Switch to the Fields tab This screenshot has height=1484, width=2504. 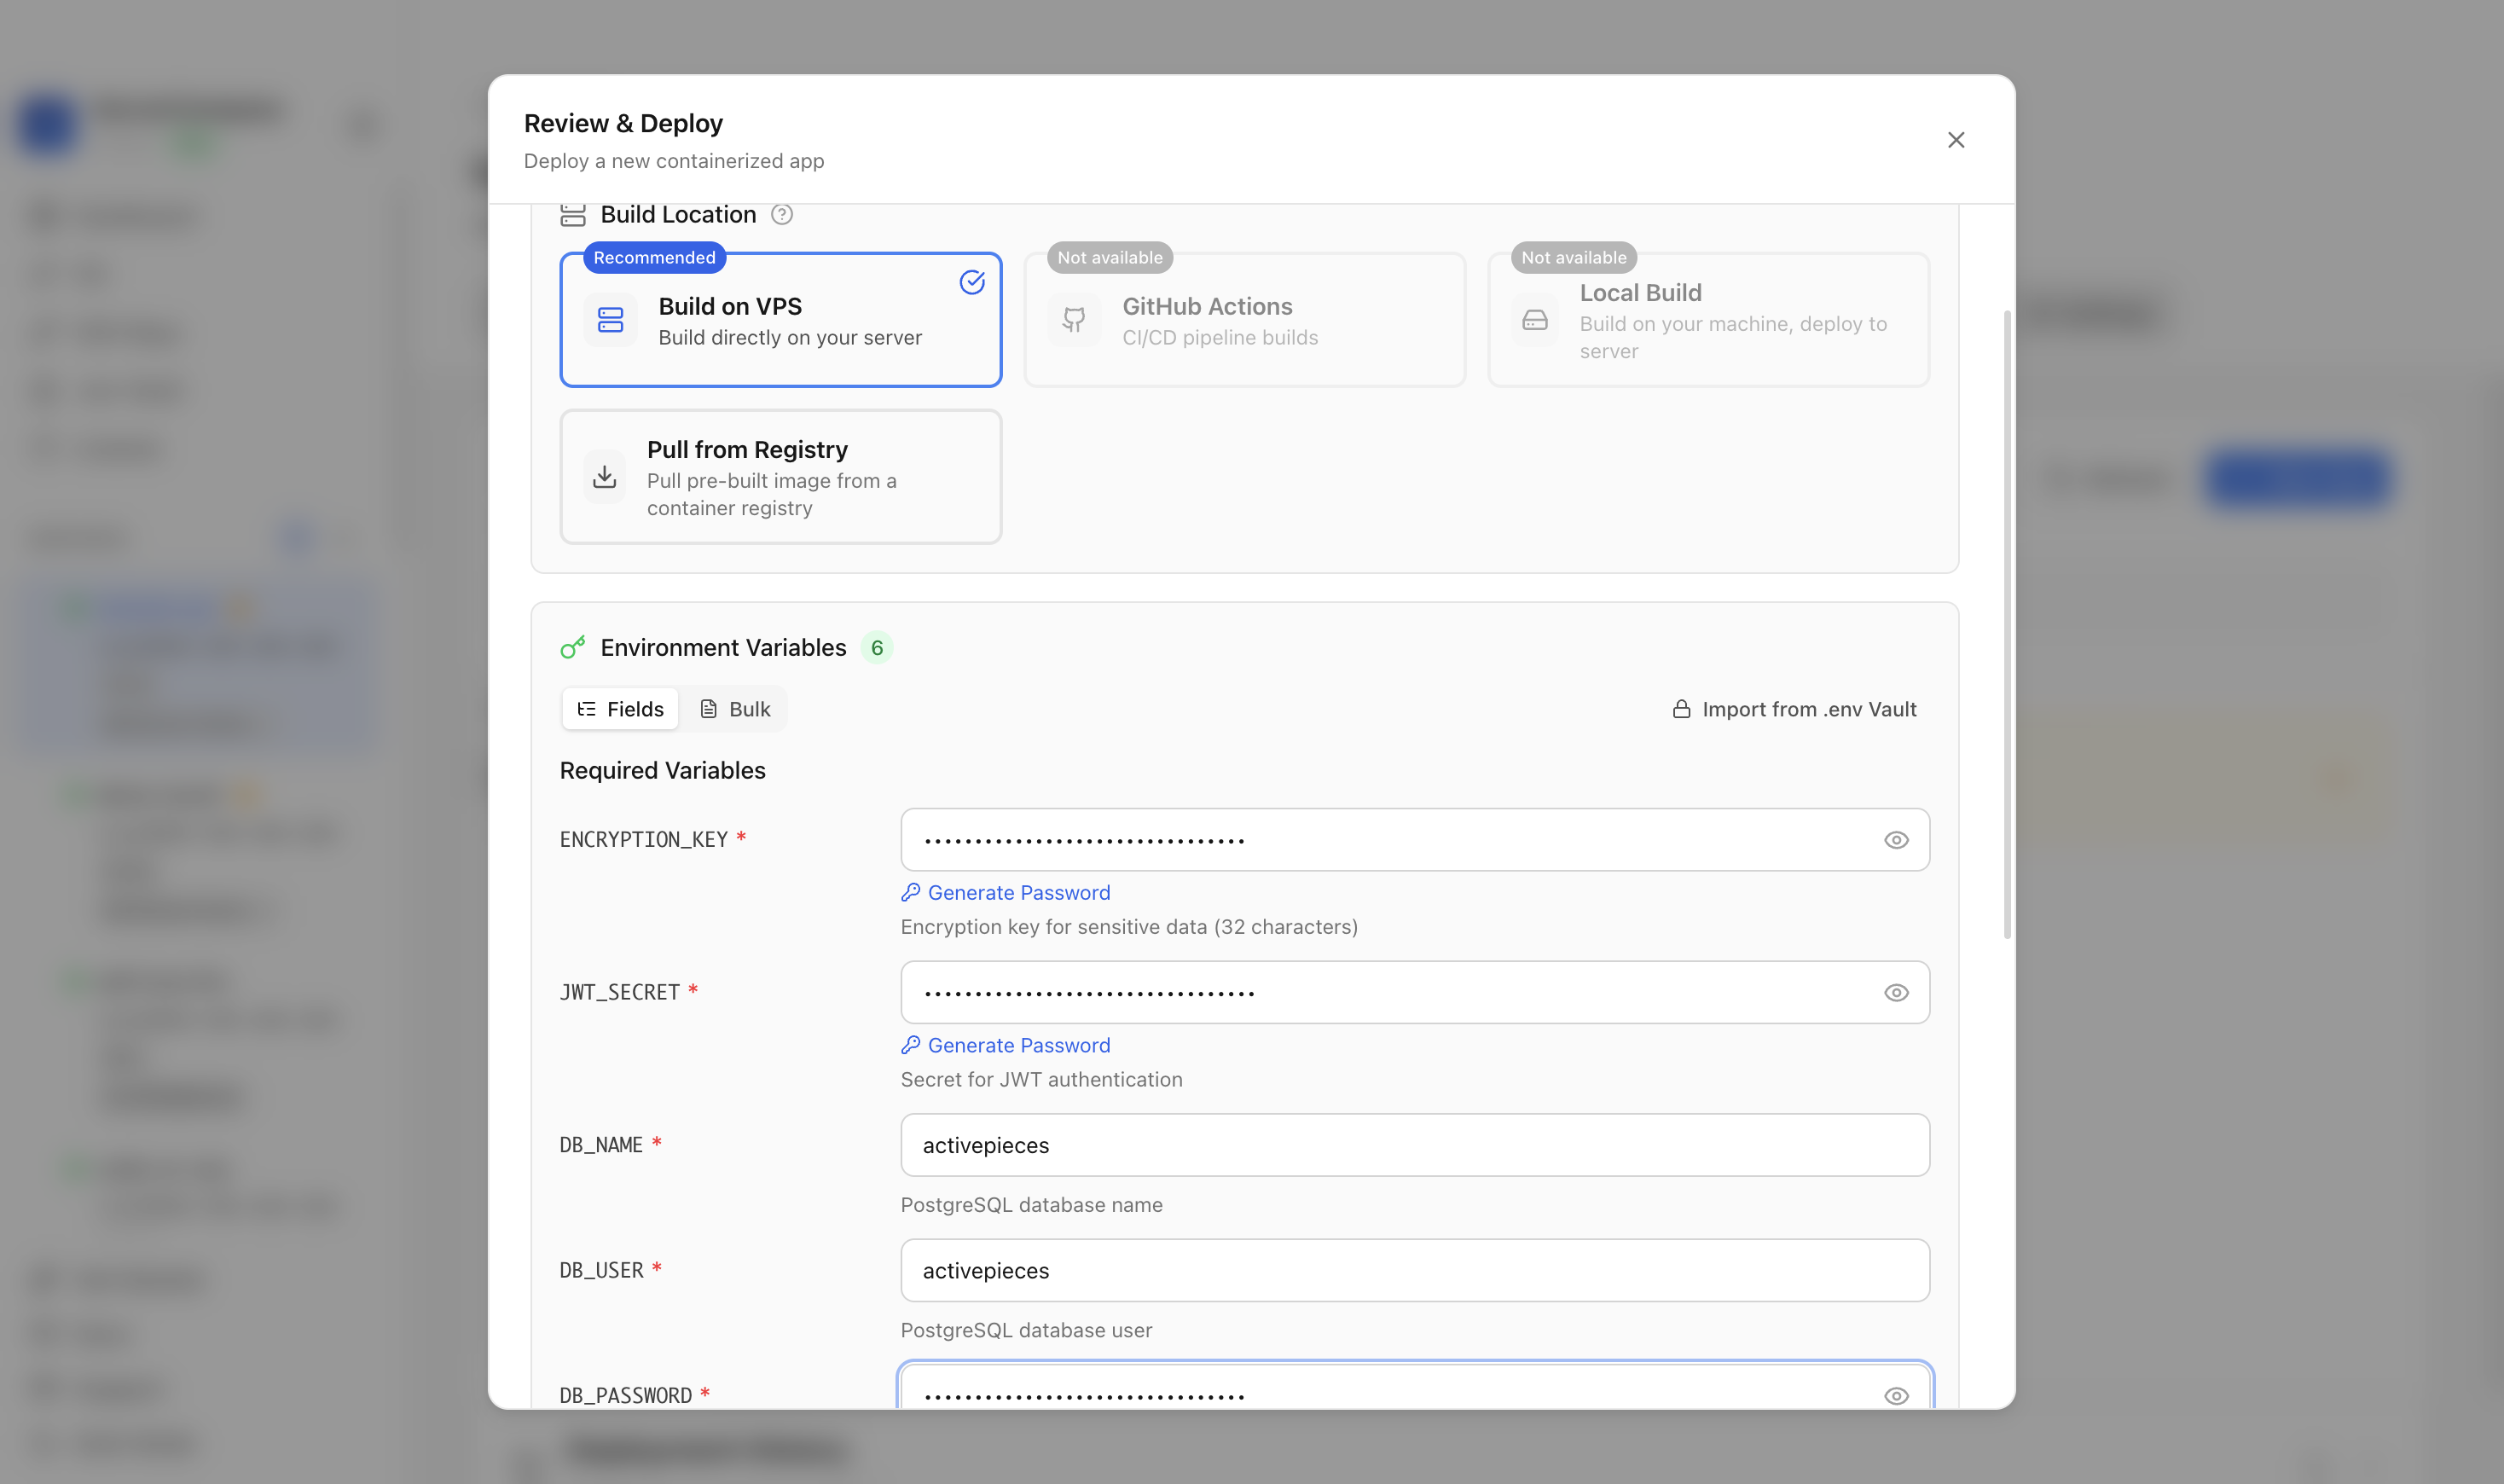click(x=620, y=709)
